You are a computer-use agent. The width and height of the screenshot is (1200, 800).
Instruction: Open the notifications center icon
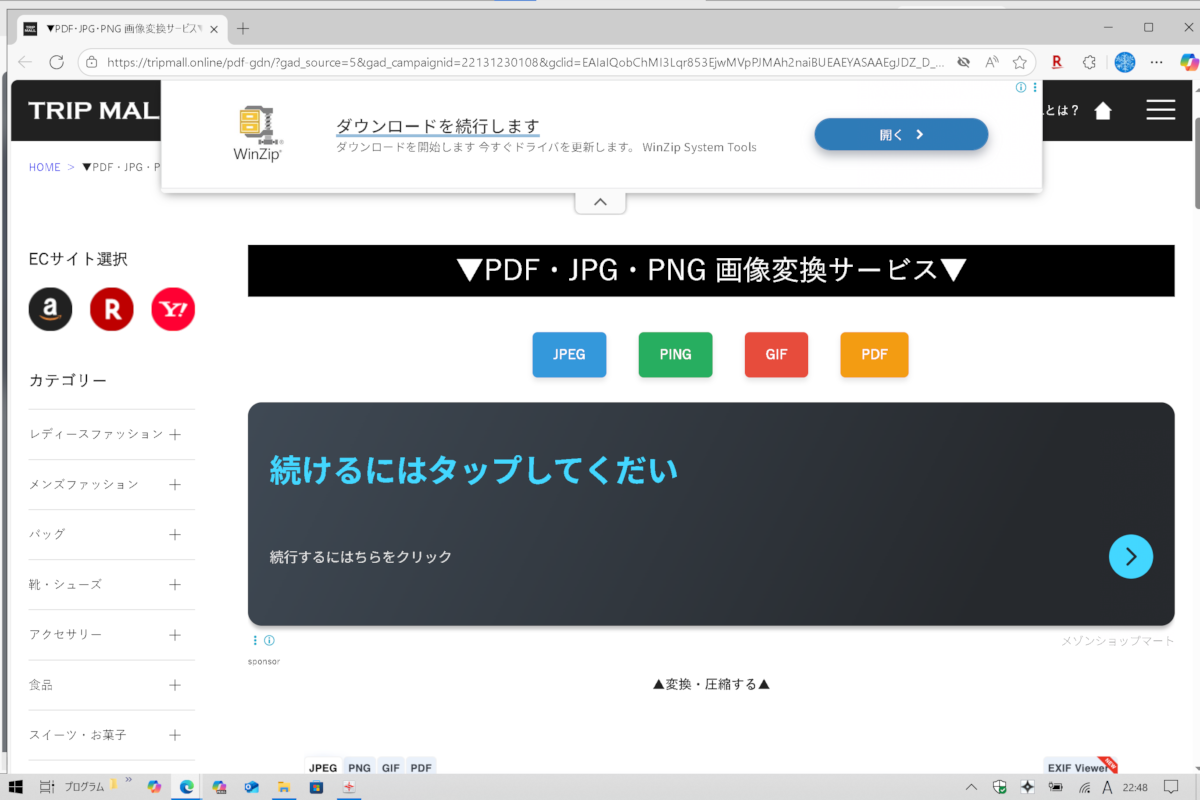pos(1171,787)
